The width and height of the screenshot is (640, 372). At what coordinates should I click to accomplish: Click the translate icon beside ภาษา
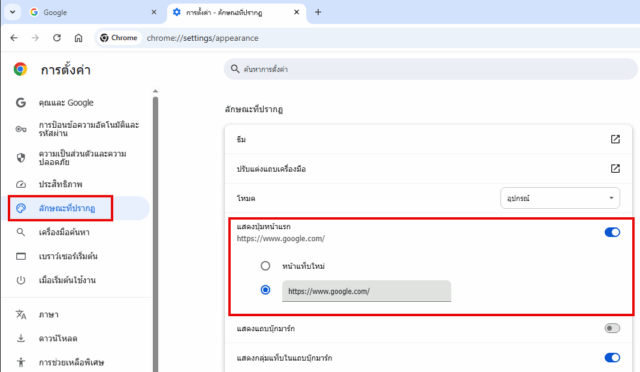point(21,315)
